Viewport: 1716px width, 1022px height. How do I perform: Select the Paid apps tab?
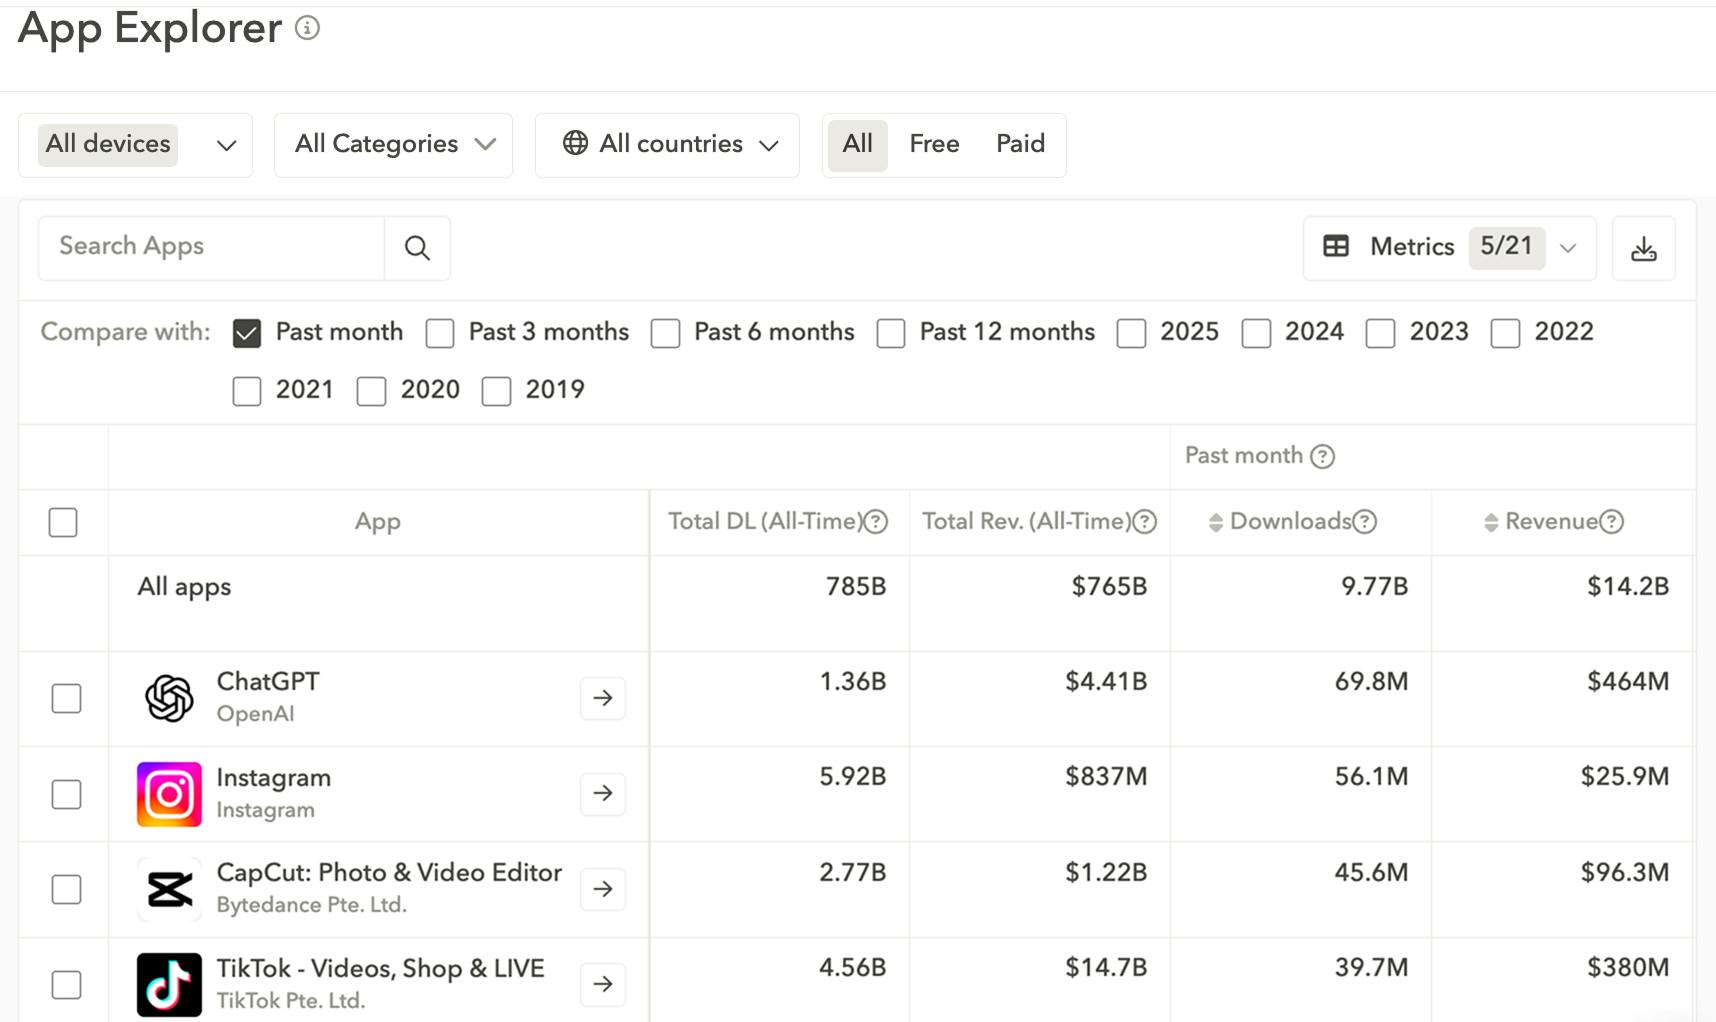coord(1020,144)
